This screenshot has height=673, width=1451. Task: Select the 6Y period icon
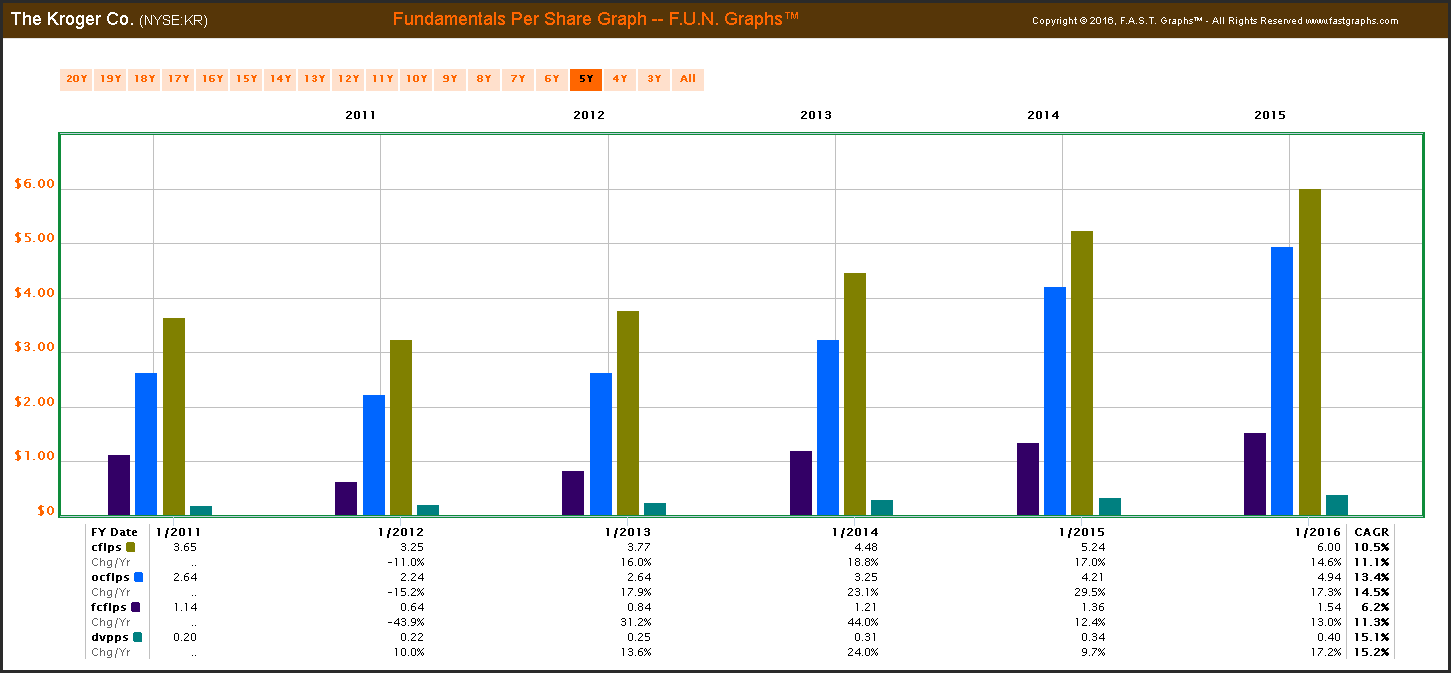pyautogui.click(x=551, y=79)
